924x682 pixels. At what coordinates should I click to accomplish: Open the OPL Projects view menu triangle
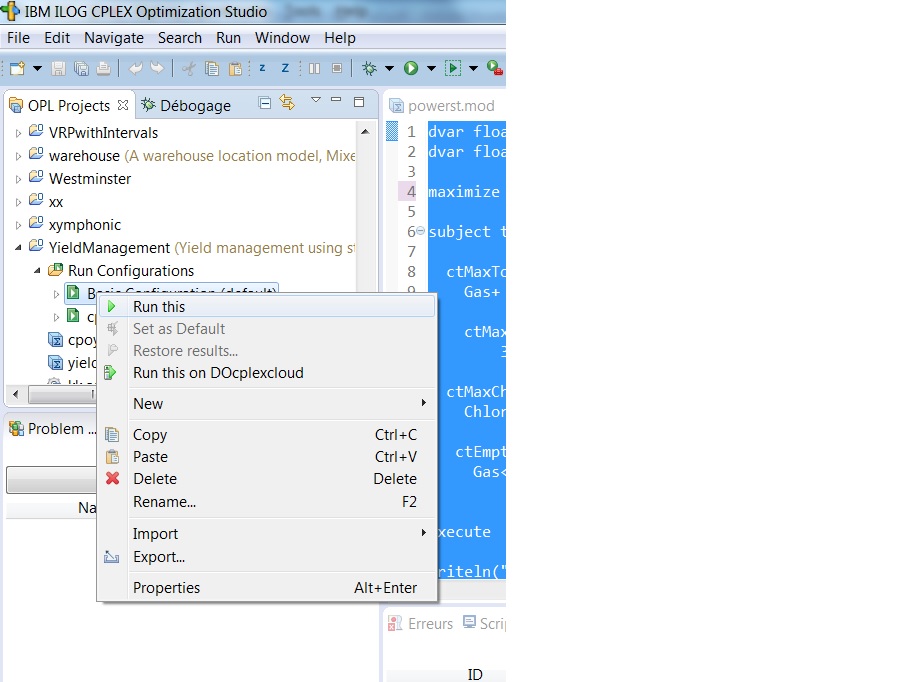point(316,100)
